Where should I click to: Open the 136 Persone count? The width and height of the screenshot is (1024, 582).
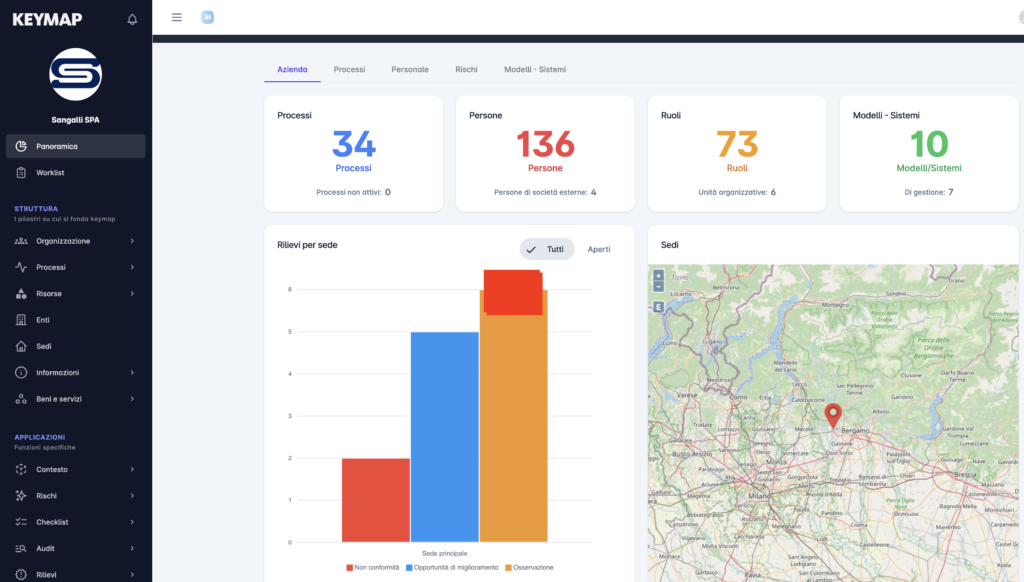545,145
